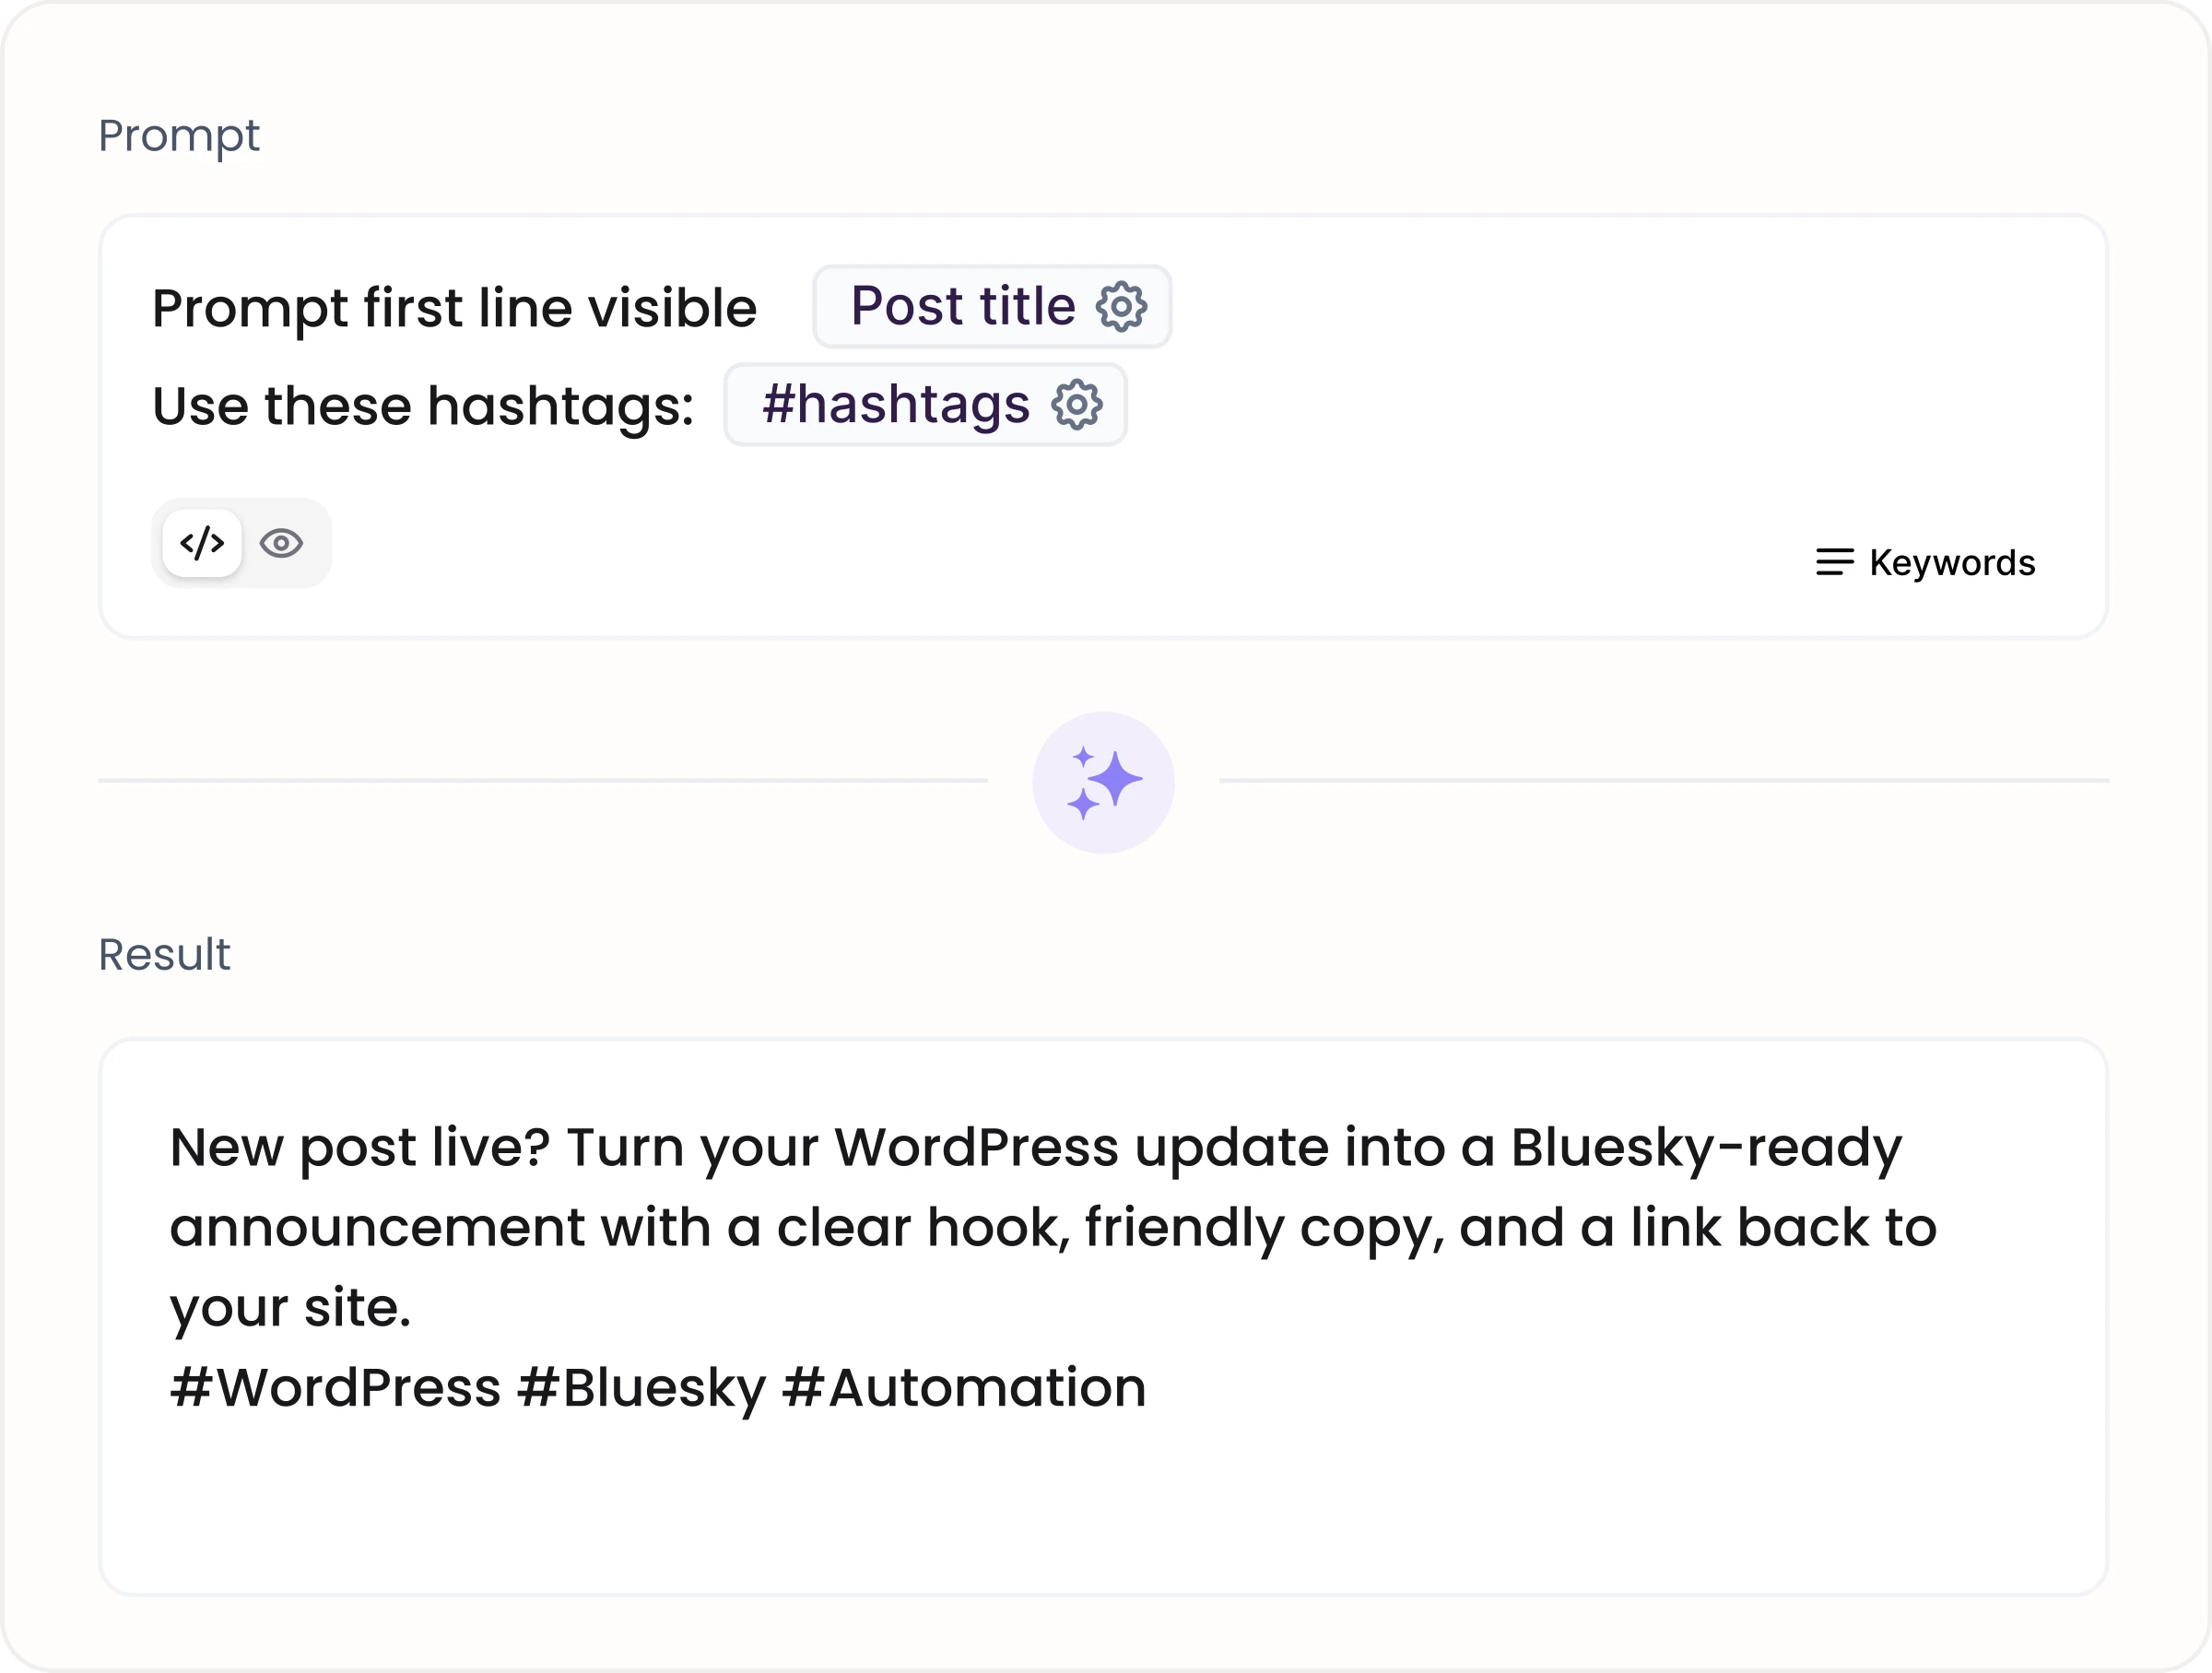The image size is (2212, 1673).
Task: Click the #Bluesky hashtag in result
Action: tap(641, 1387)
